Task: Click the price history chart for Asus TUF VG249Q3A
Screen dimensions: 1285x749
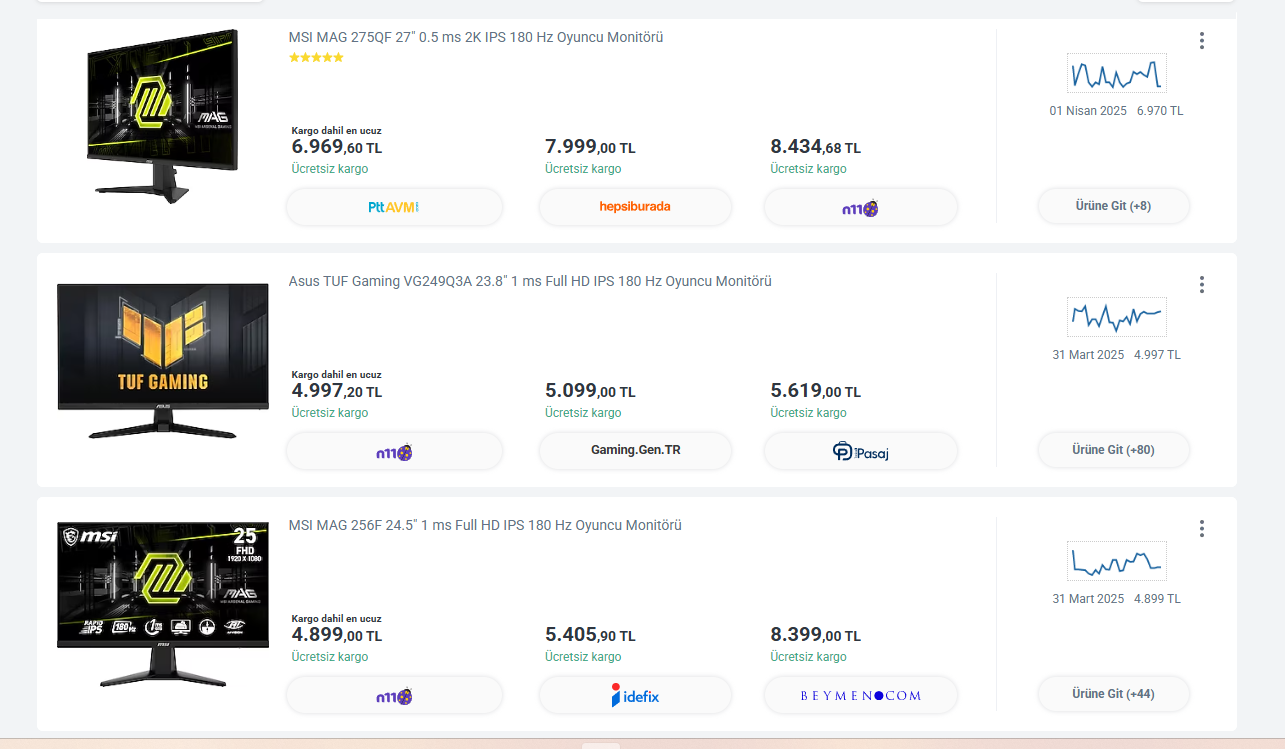Action: pos(1116,317)
